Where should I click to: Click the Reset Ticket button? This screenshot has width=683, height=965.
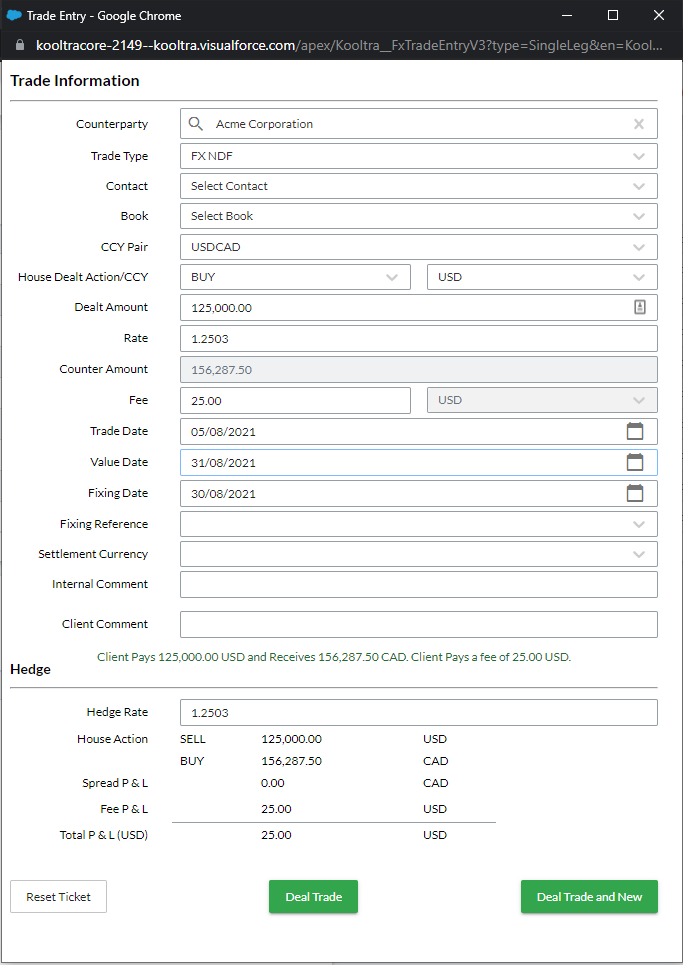point(58,897)
